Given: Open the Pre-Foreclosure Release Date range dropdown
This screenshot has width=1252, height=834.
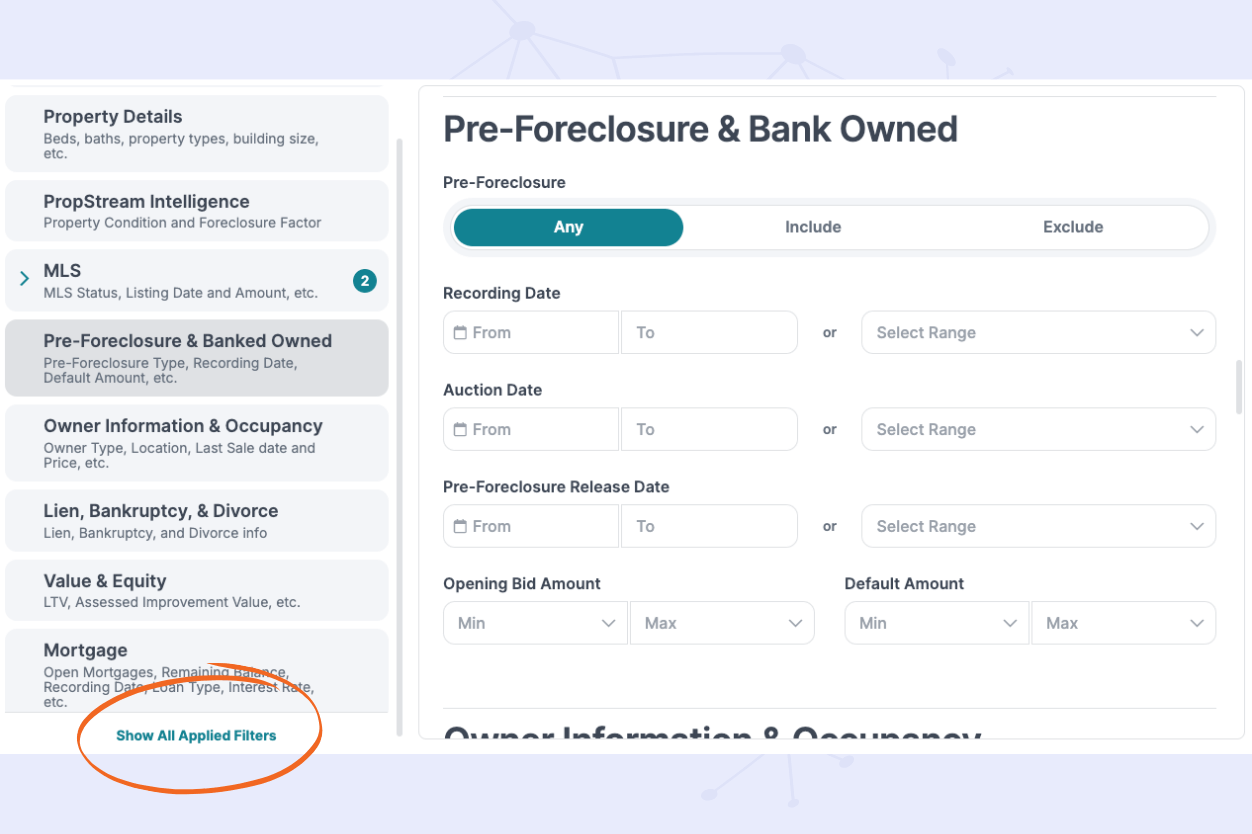Looking at the screenshot, I should (1038, 526).
